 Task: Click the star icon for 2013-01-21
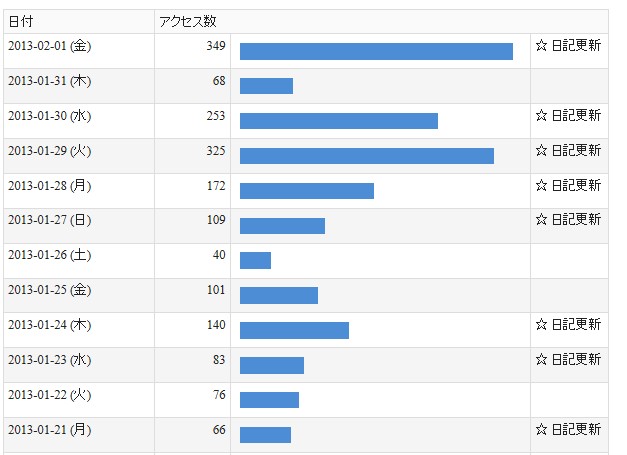tap(541, 429)
